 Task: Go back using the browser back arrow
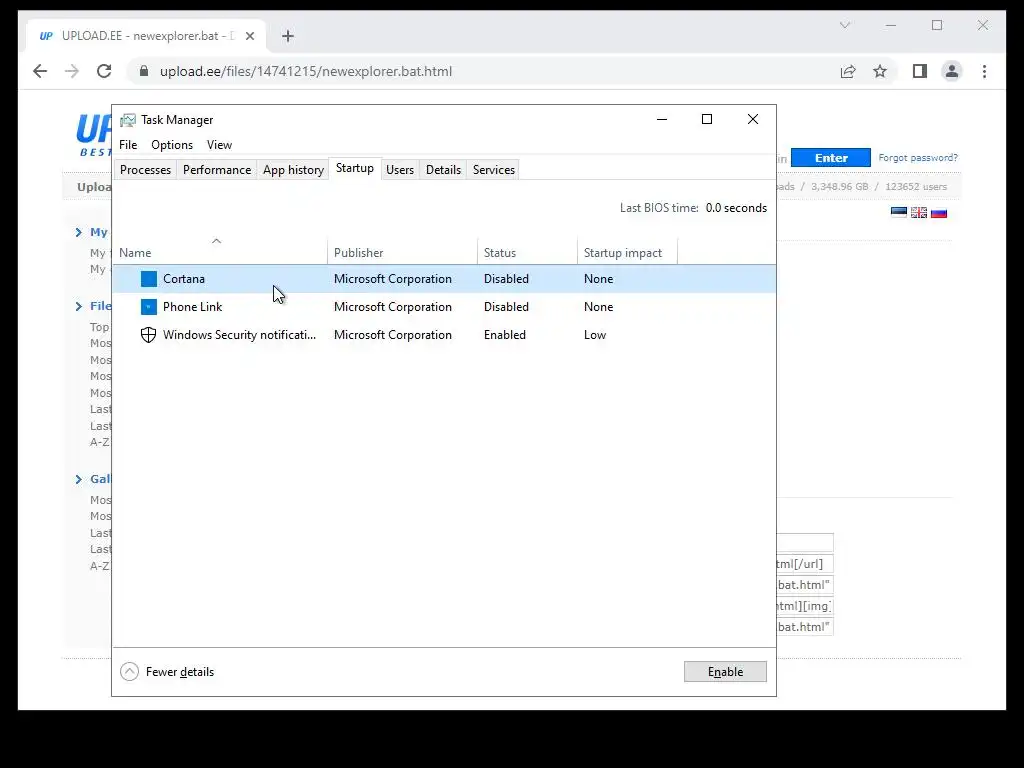40,71
